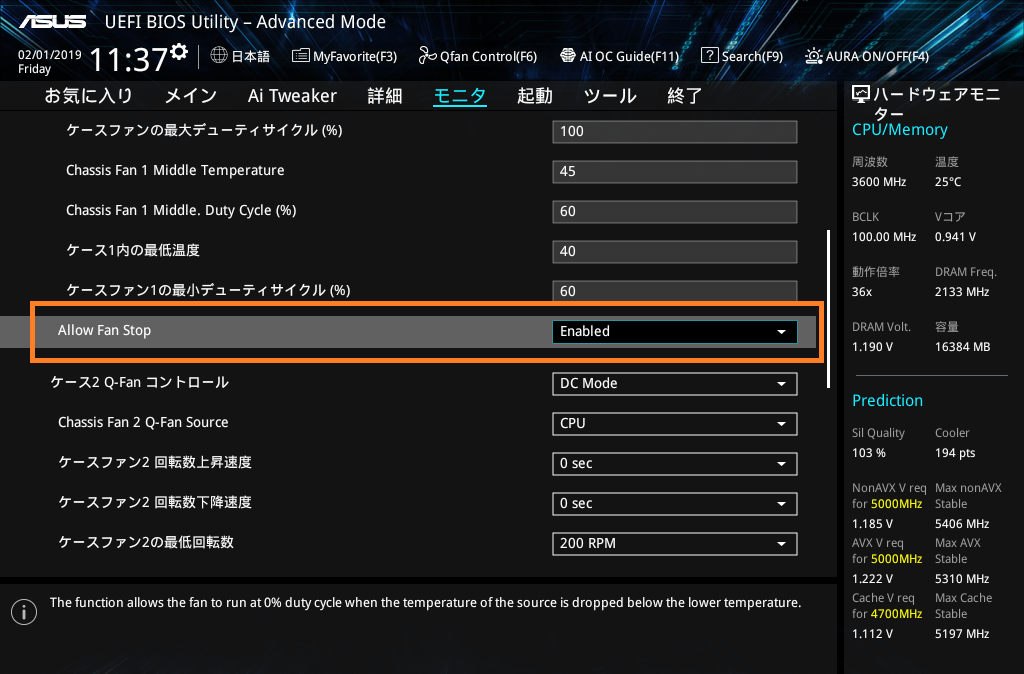Open the 日本語 language selector
Viewport: 1024px width, 674px height.
point(240,56)
